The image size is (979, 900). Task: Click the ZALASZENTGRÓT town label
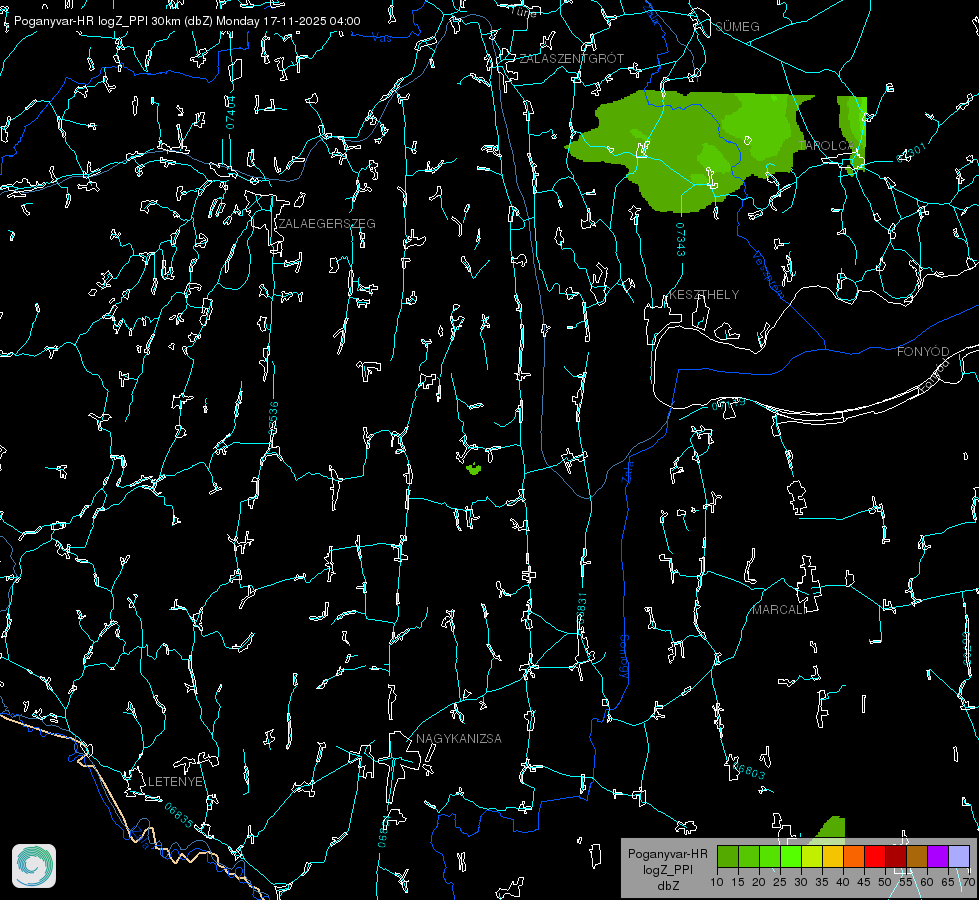tap(571, 59)
